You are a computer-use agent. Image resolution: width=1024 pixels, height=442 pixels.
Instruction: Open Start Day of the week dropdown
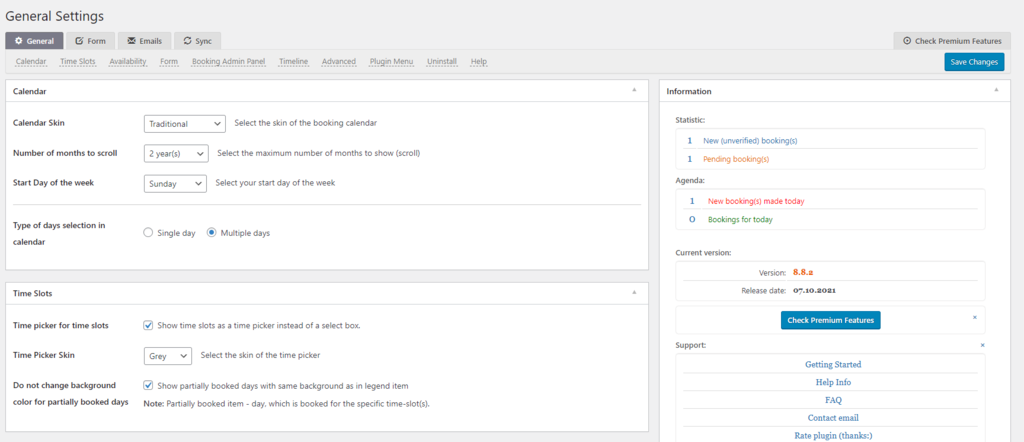click(x=176, y=183)
